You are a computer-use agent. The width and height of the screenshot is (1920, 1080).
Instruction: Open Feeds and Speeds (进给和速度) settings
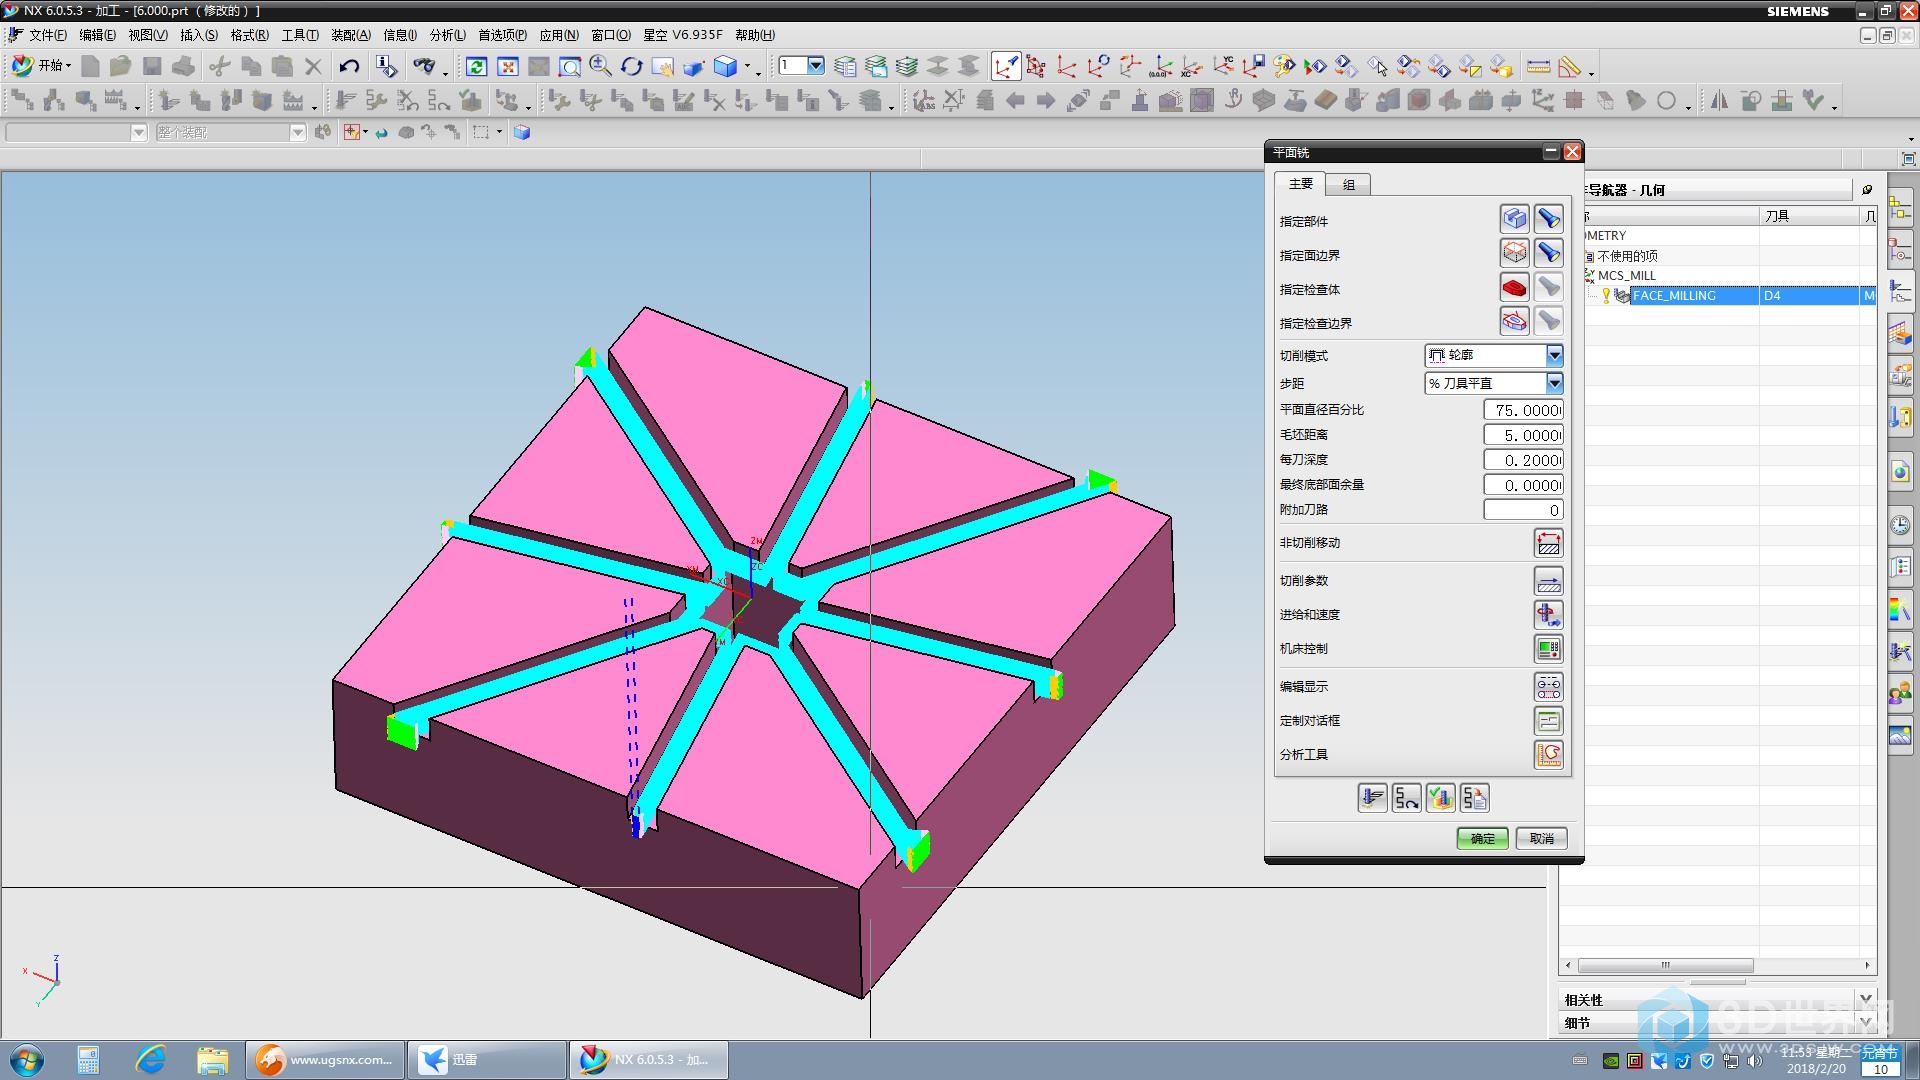1549,615
